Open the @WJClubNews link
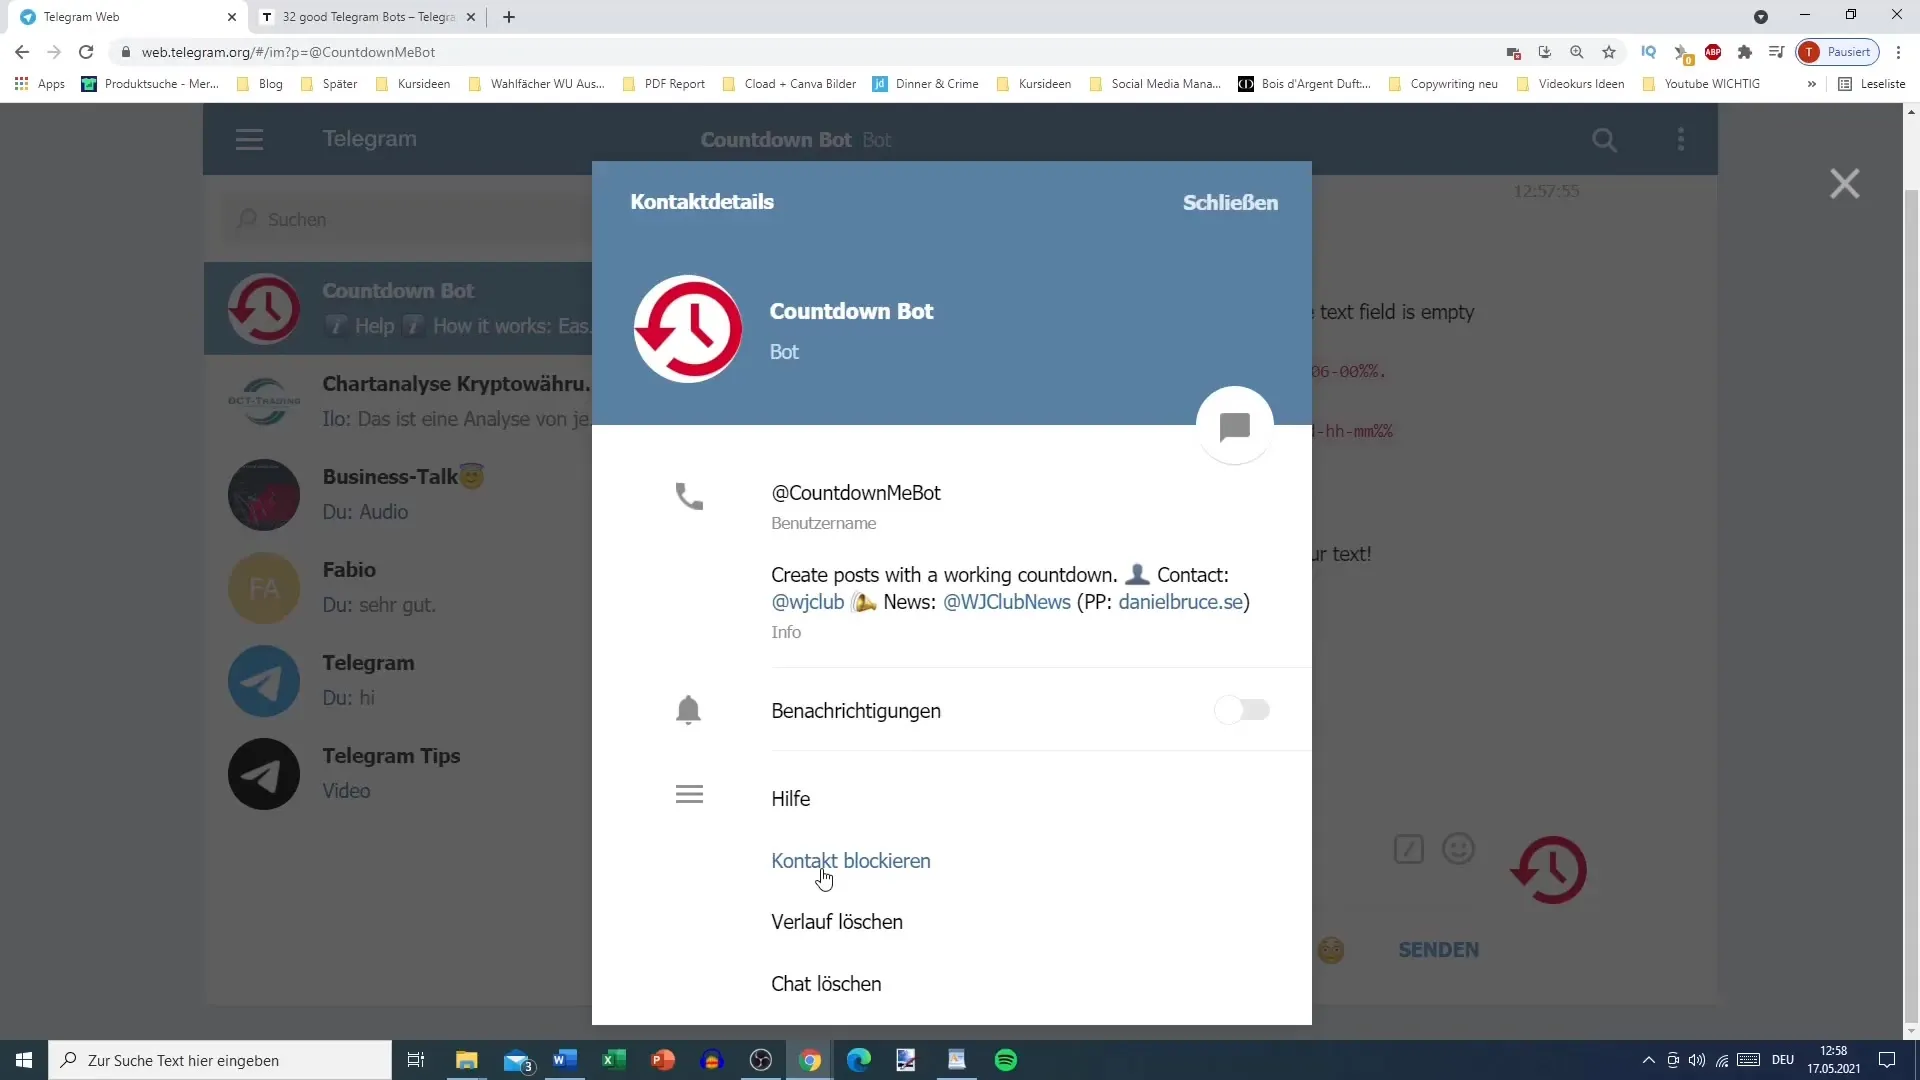This screenshot has height=1080, width=1920. point(1006,602)
